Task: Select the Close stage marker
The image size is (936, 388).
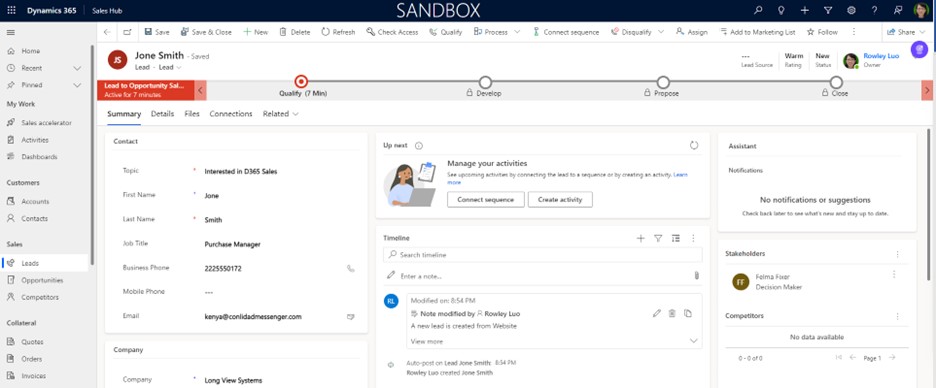Action: [836, 82]
